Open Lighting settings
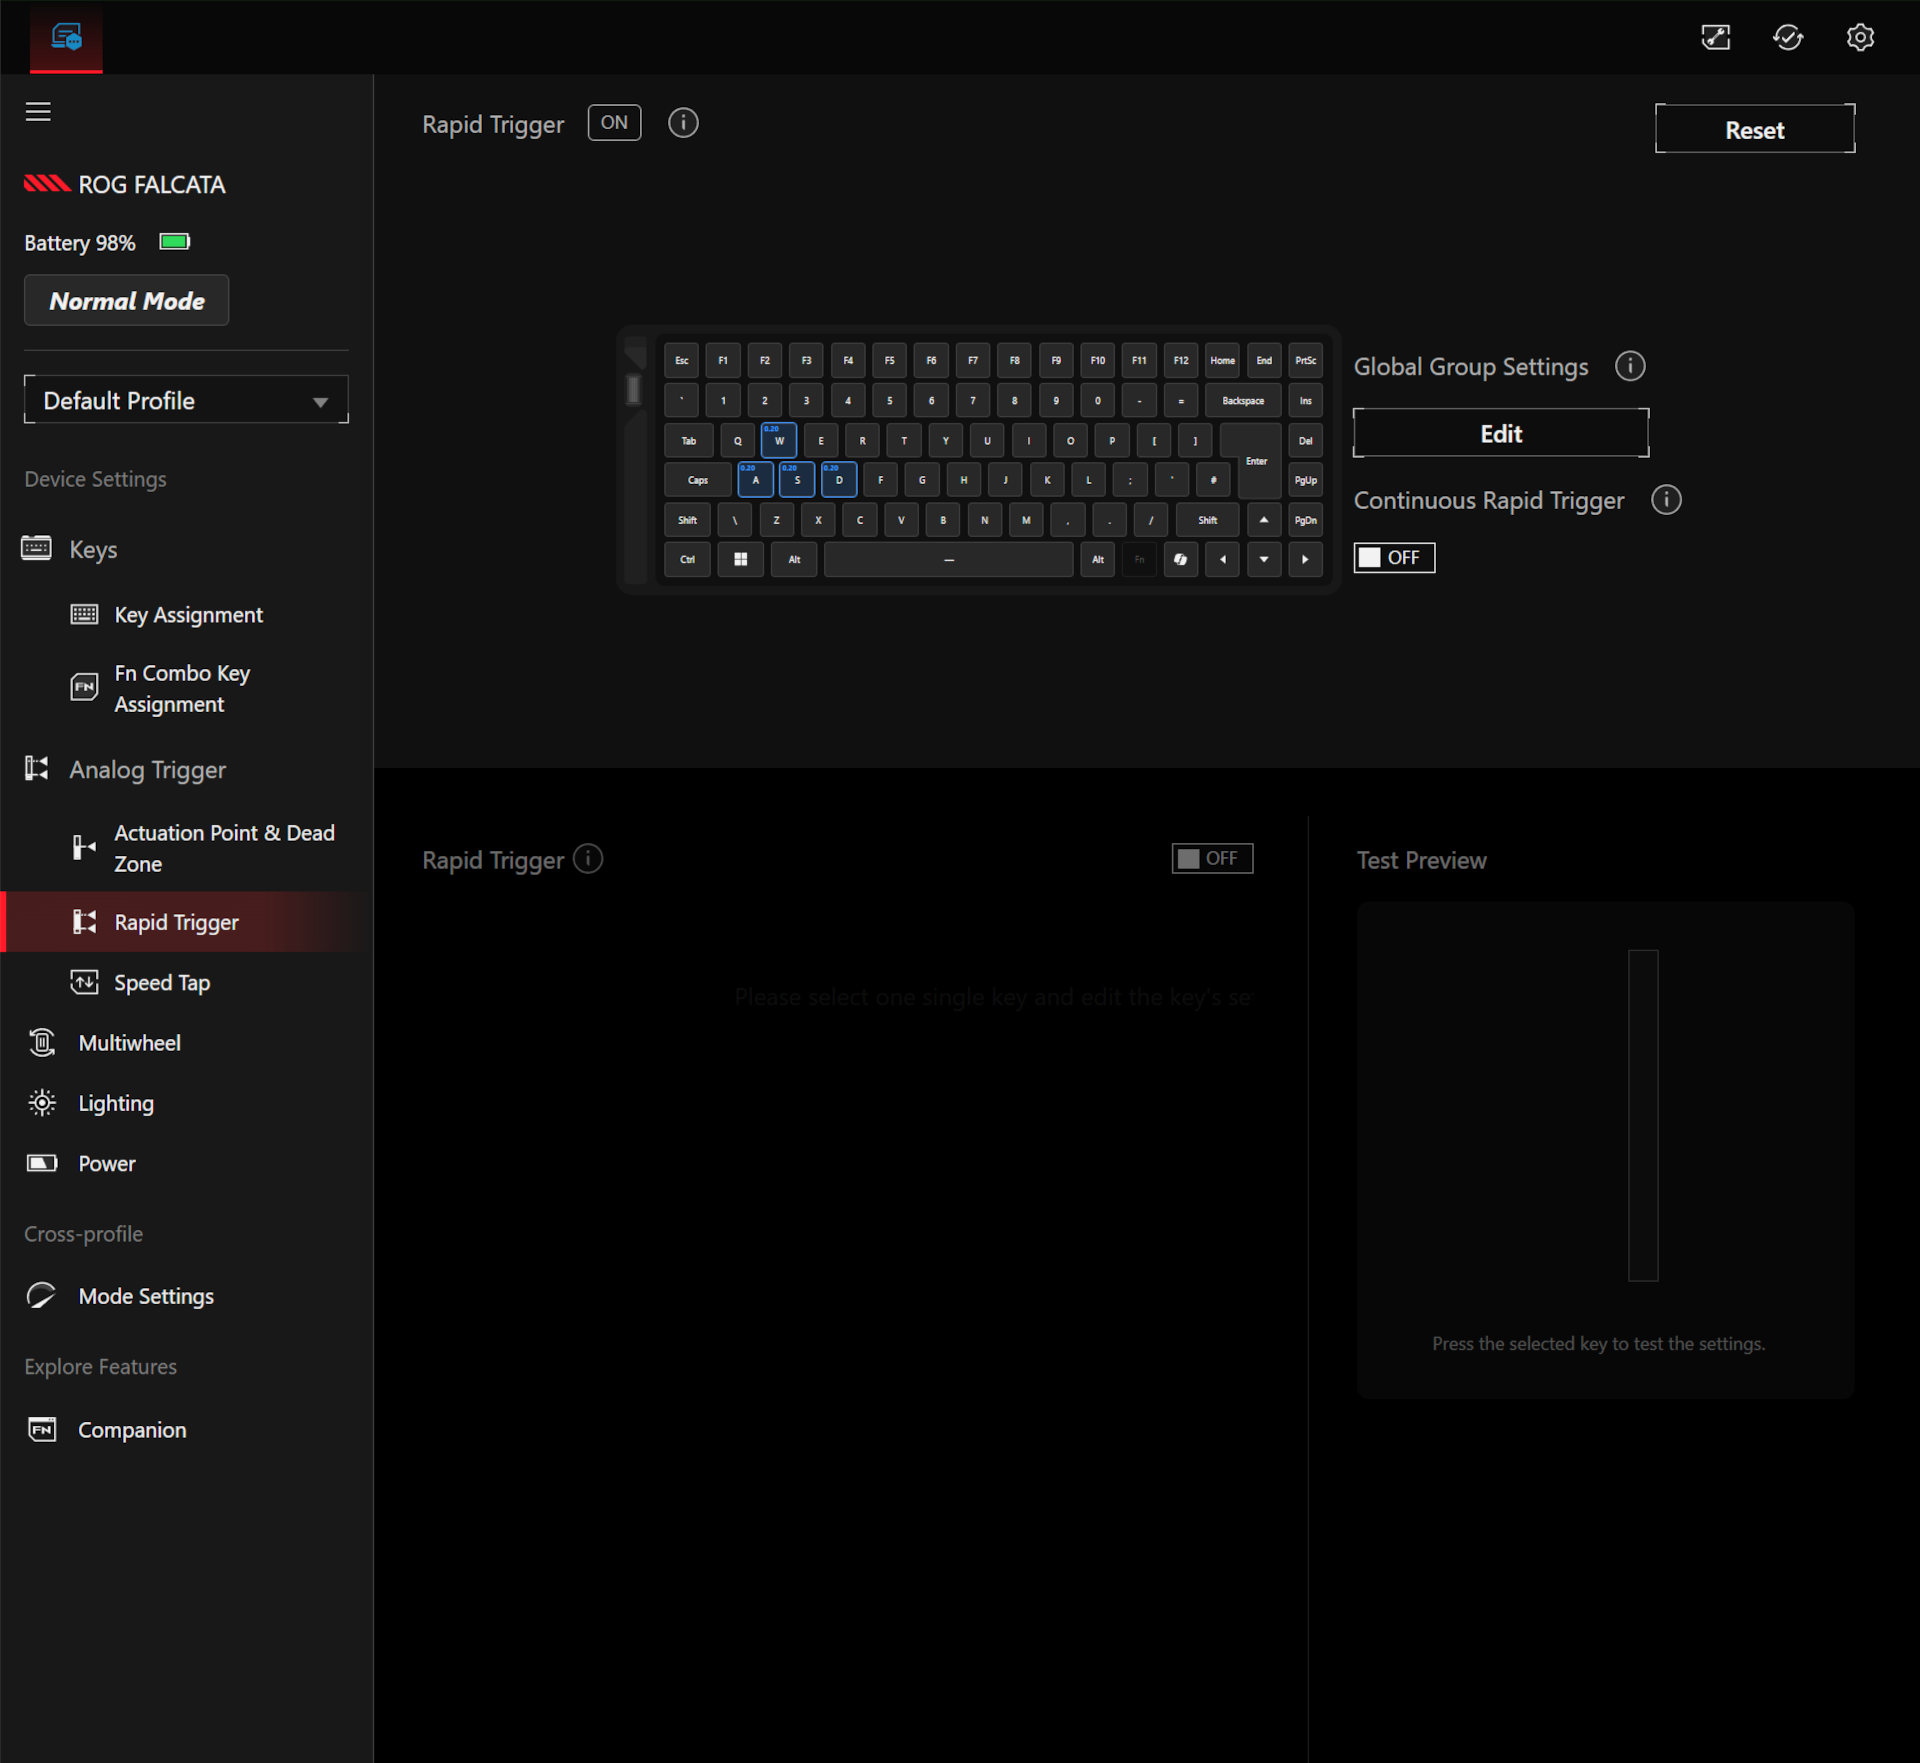Image resolution: width=1920 pixels, height=1763 pixels. click(x=116, y=1102)
